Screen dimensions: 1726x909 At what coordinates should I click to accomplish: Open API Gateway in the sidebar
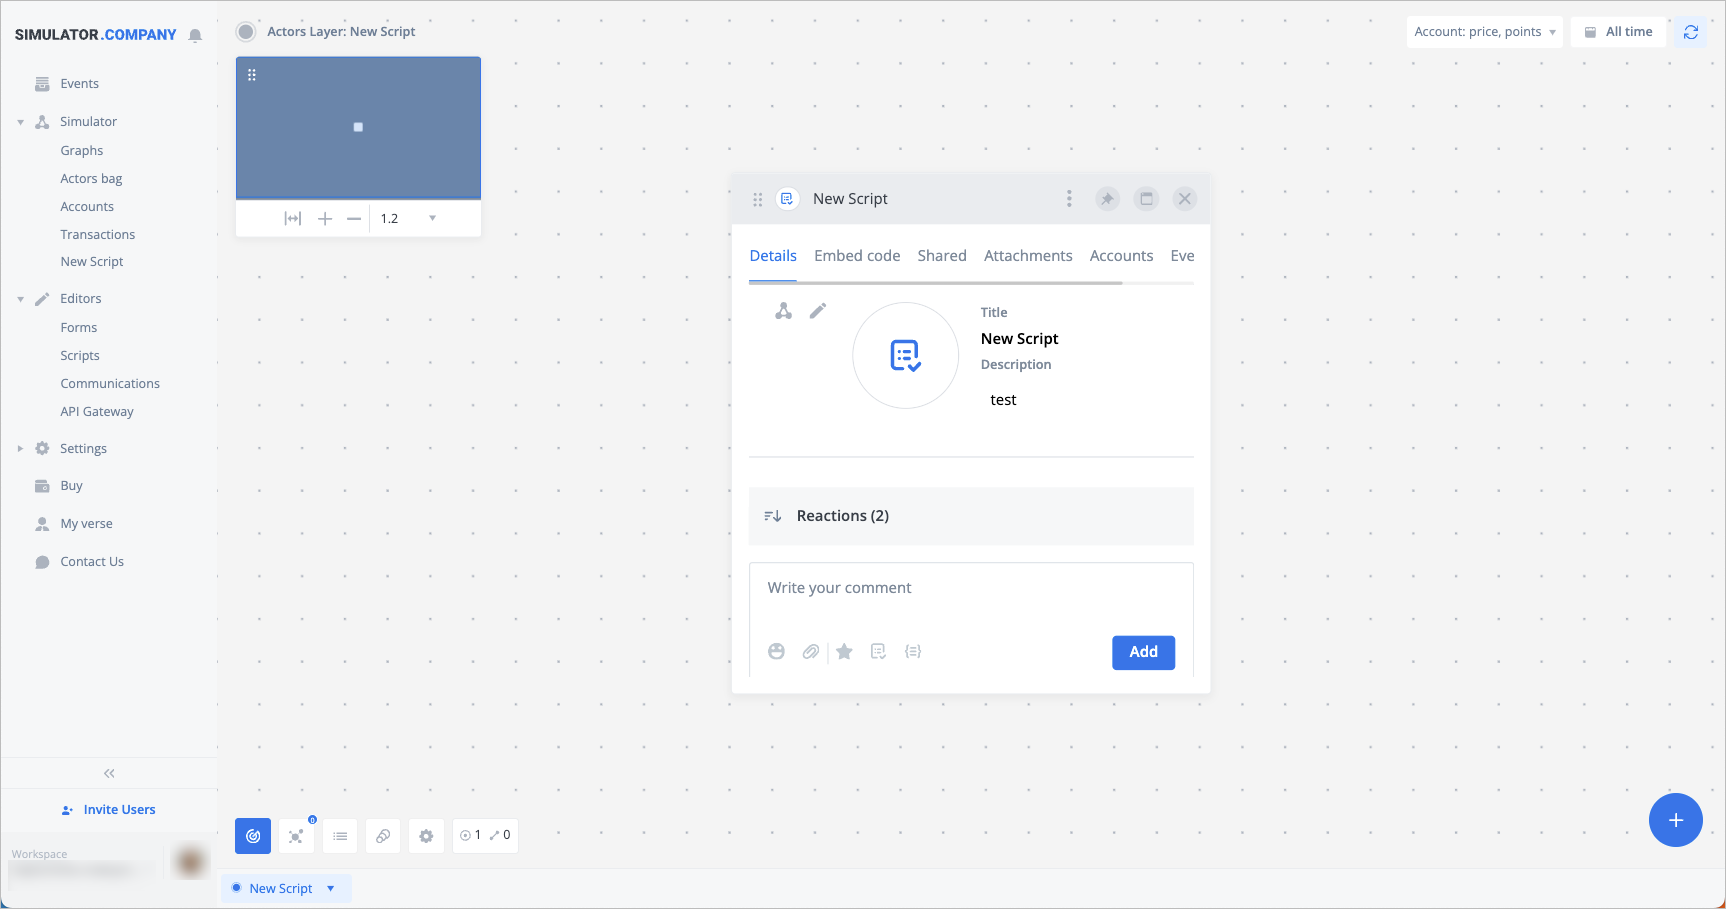point(97,412)
